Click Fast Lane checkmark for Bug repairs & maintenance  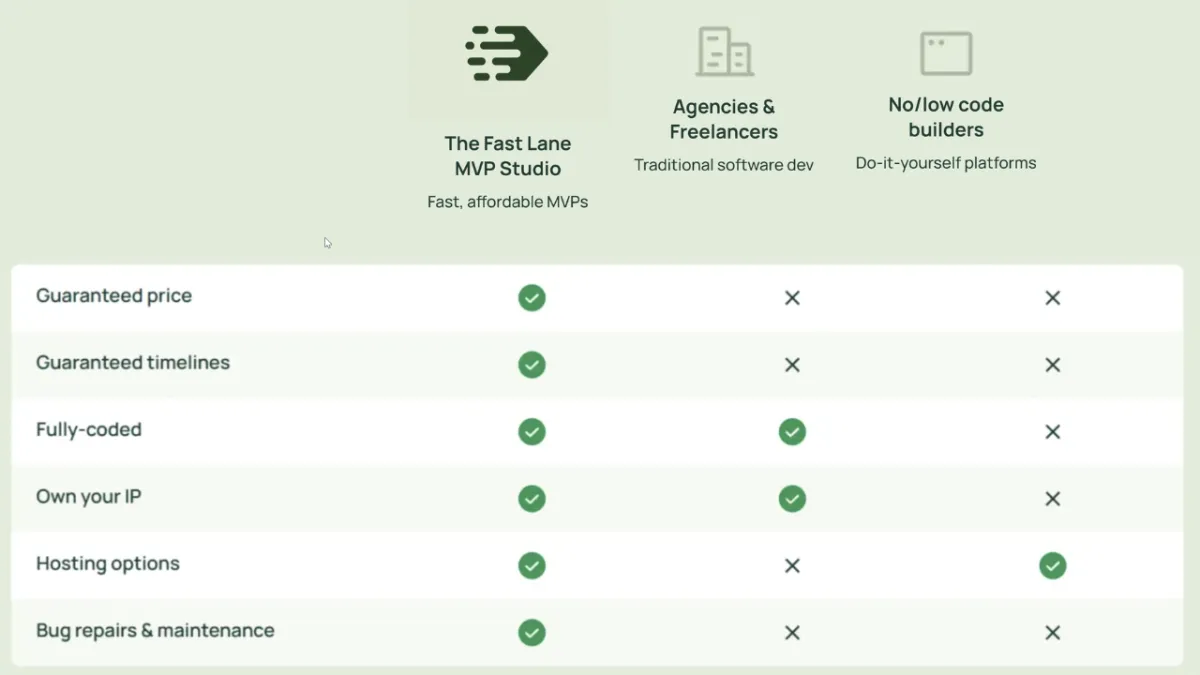[532, 633]
